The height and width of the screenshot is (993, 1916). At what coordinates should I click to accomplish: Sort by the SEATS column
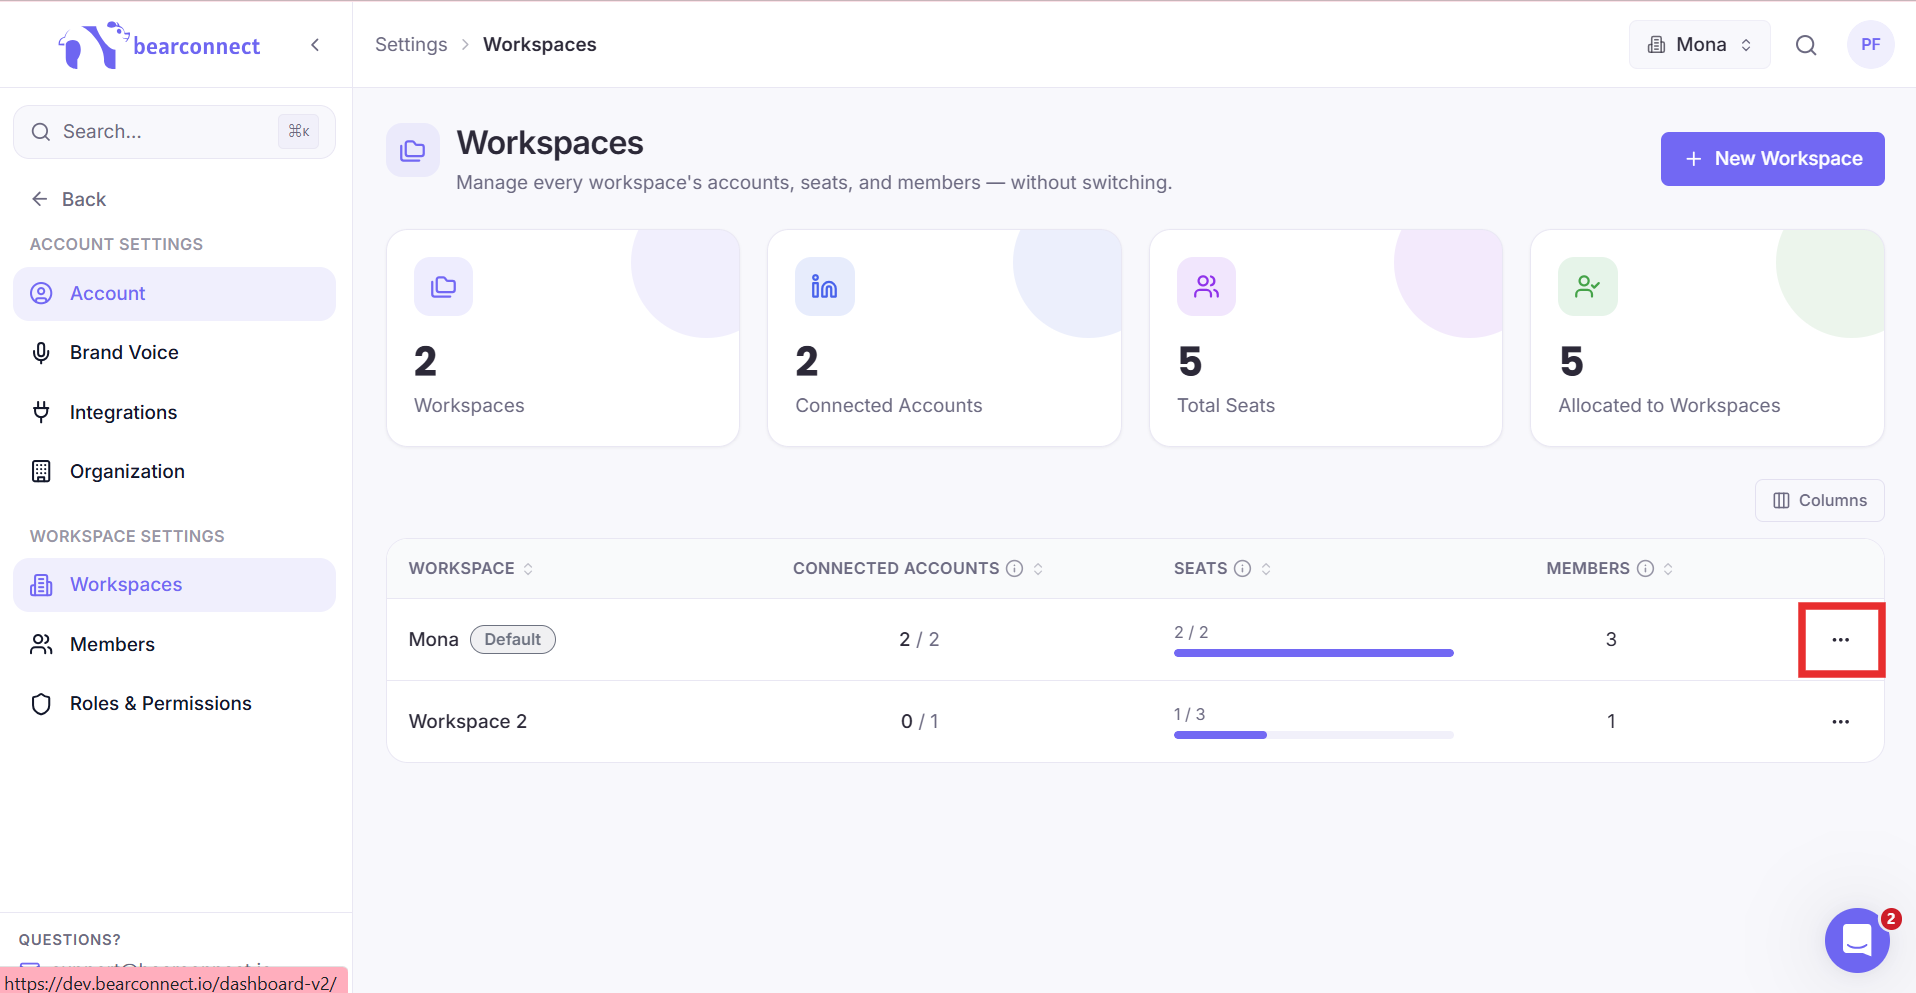tap(1266, 569)
